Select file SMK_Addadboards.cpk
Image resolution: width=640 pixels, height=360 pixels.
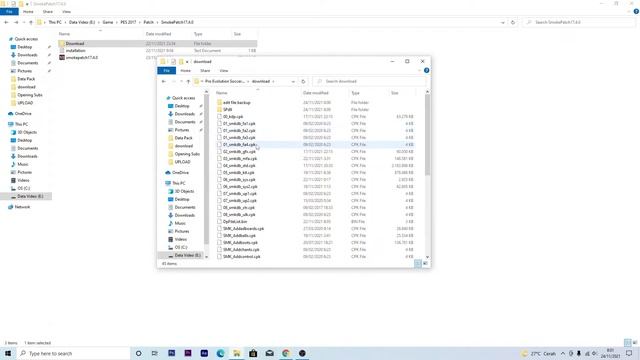[243, 229]
